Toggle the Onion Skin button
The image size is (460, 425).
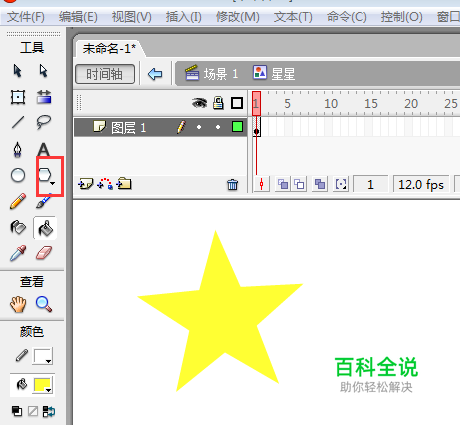283,184
